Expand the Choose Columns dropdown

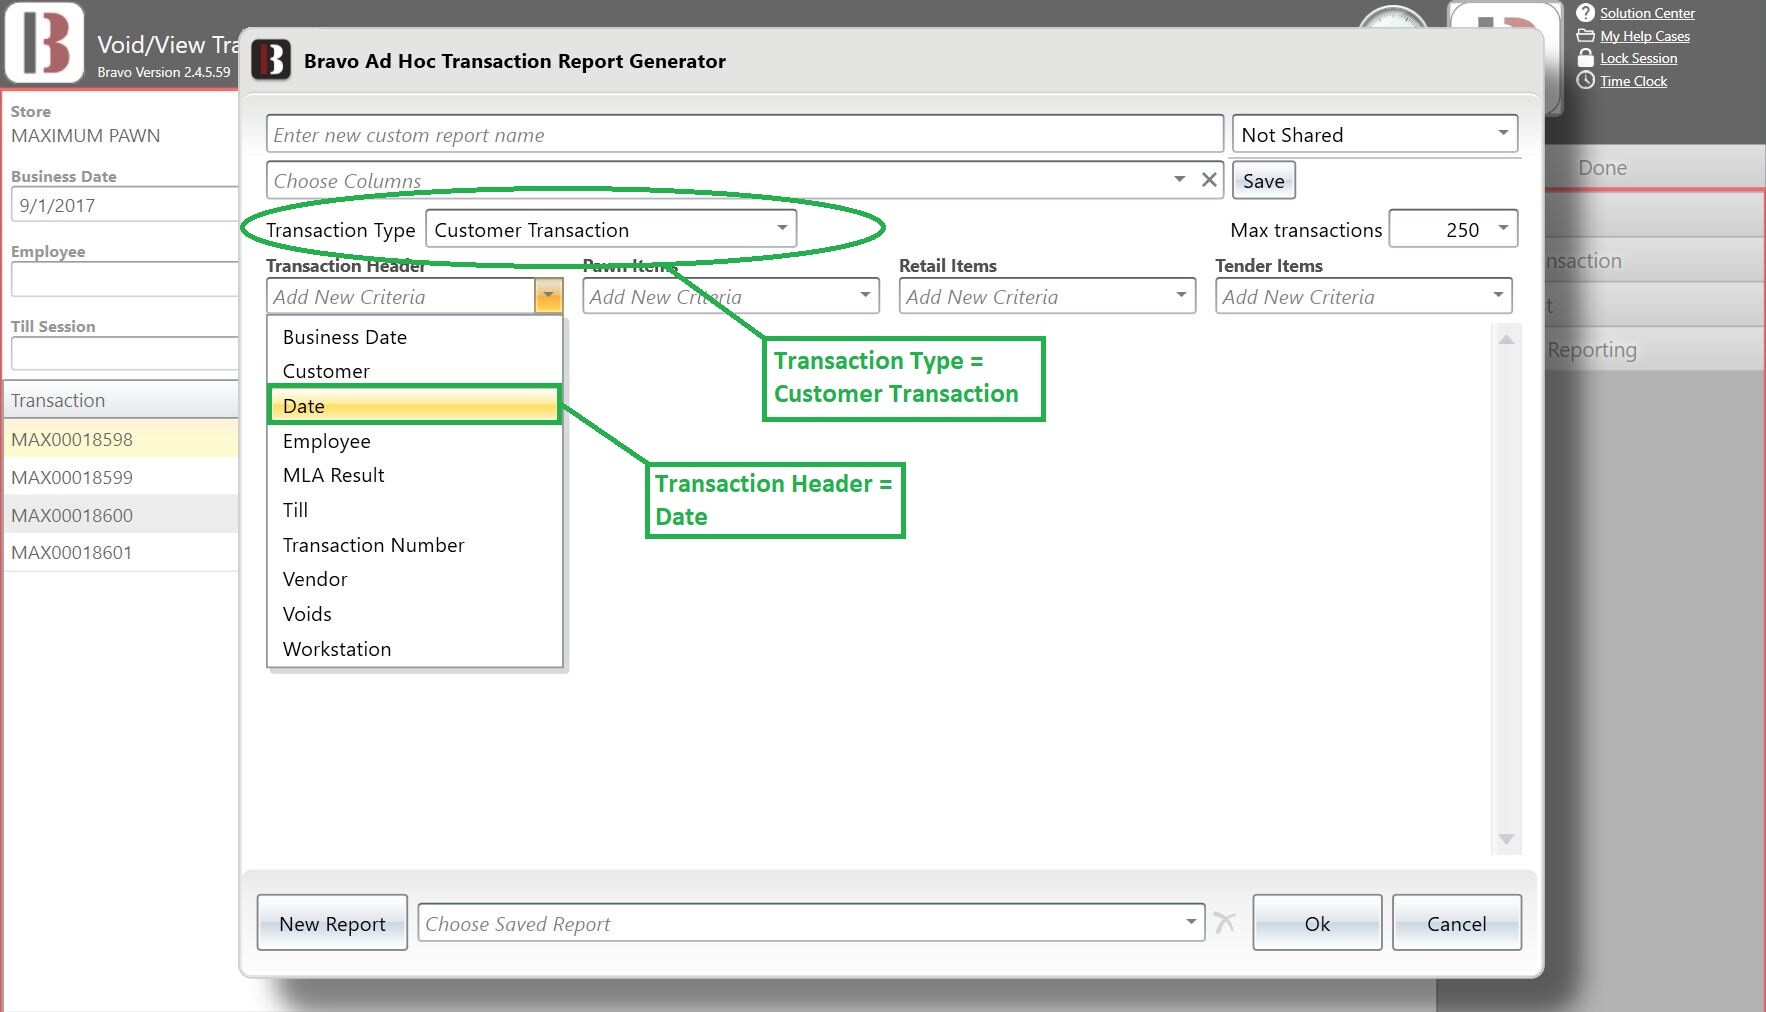(x=1180, y=179)
